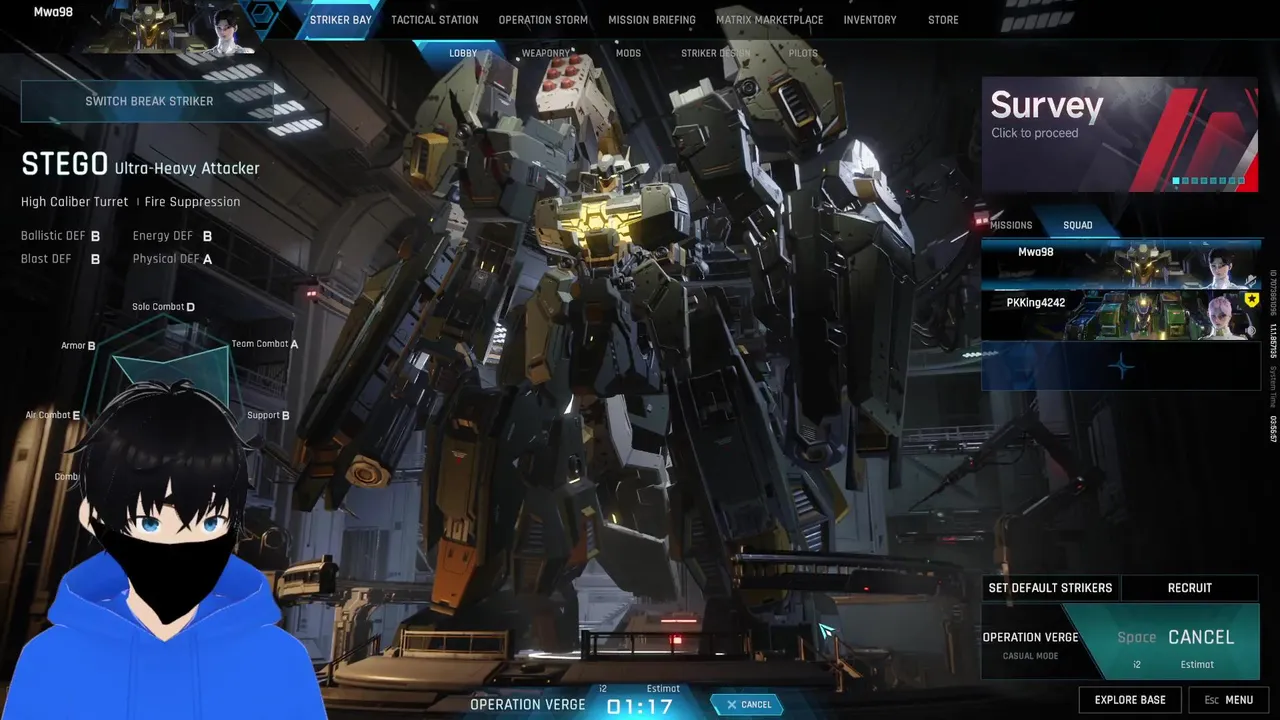Open the Esc Menu button
1280x720 pixels.
(x=1228, y=700)
